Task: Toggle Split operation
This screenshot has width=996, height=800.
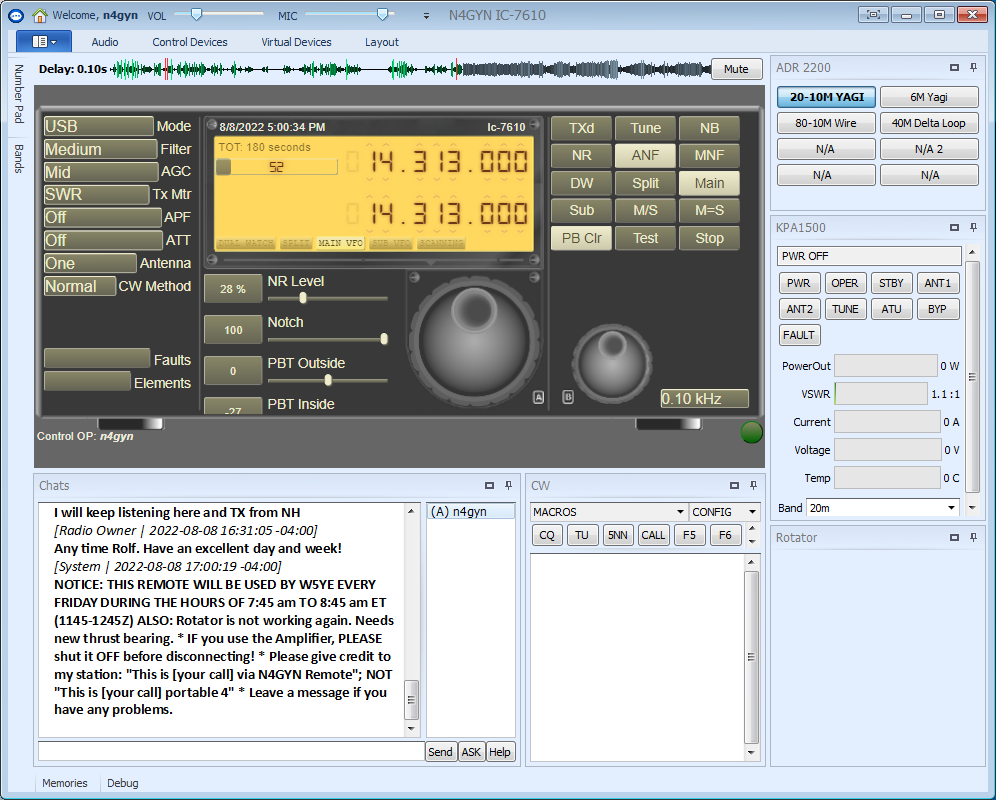Action: [x=645, y=184]
